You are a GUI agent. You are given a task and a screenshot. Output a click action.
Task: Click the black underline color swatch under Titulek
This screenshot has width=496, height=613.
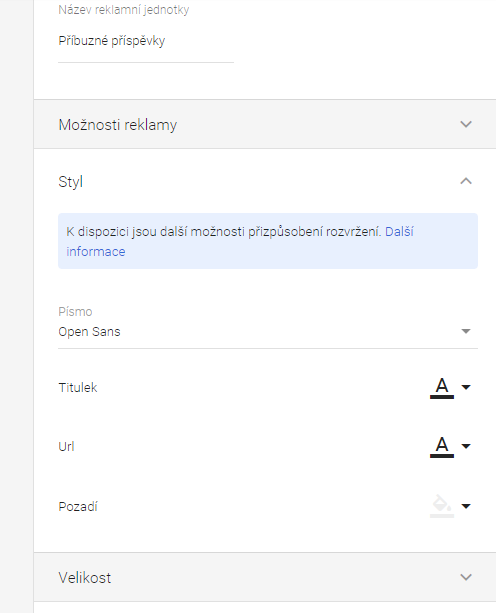click(442, 397)
